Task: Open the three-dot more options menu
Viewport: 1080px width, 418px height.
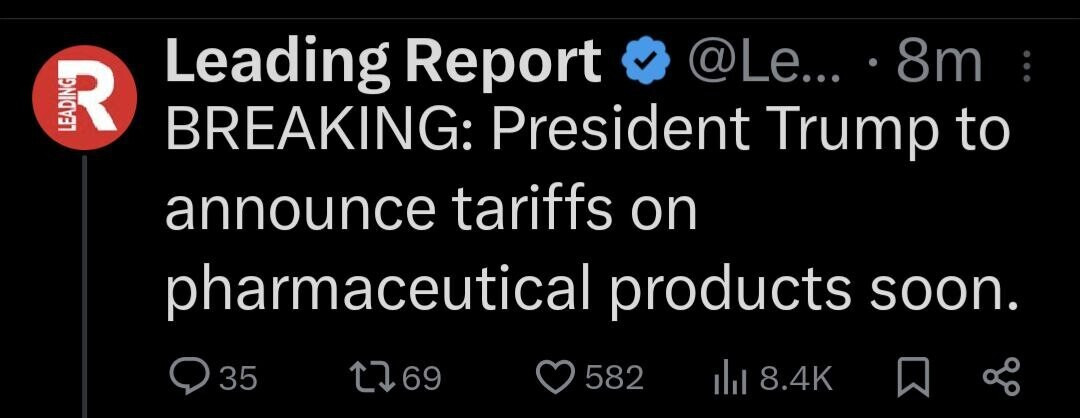Action: [x=1026, y=68]
